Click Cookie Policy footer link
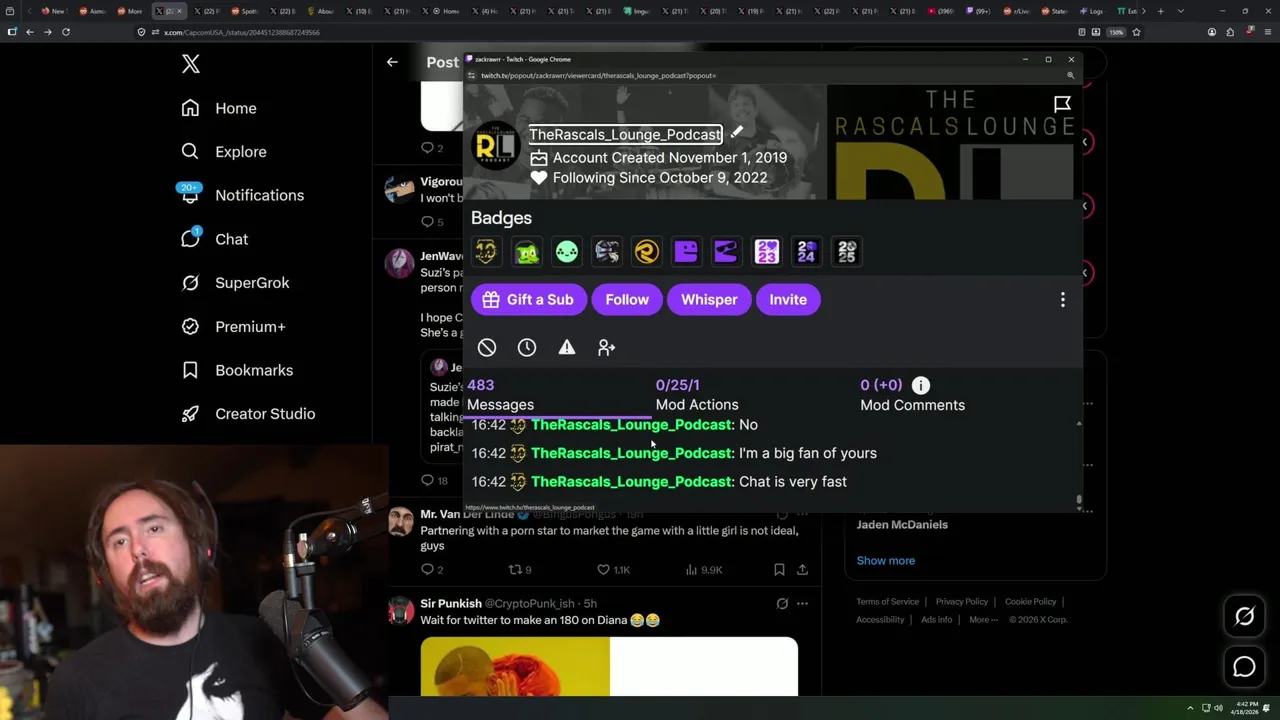This screenshot has width=1280, height=720. [1030, 602]
